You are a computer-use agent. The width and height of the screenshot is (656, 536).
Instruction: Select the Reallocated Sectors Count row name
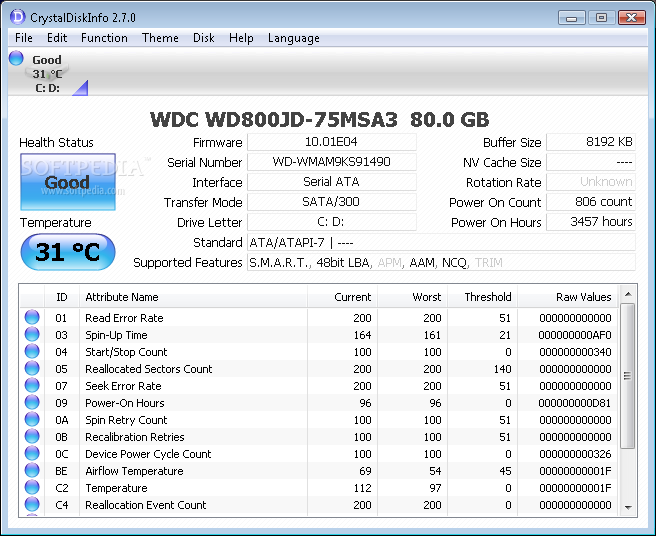[x=149, y=369]
